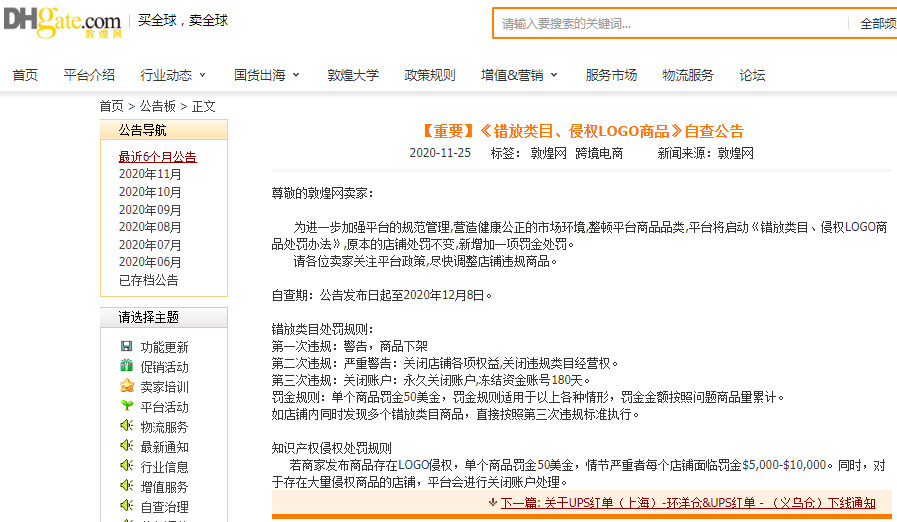Select the 功能更新 topic
This screenshot has width=897, height=522.
(164, 347)
